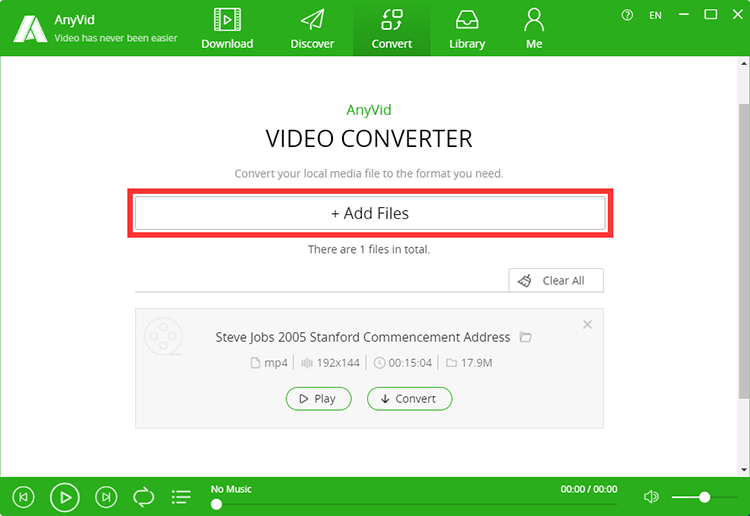Switch to the Discover tab
This screenshot has width=750, height=516.
tap(312, 29)
